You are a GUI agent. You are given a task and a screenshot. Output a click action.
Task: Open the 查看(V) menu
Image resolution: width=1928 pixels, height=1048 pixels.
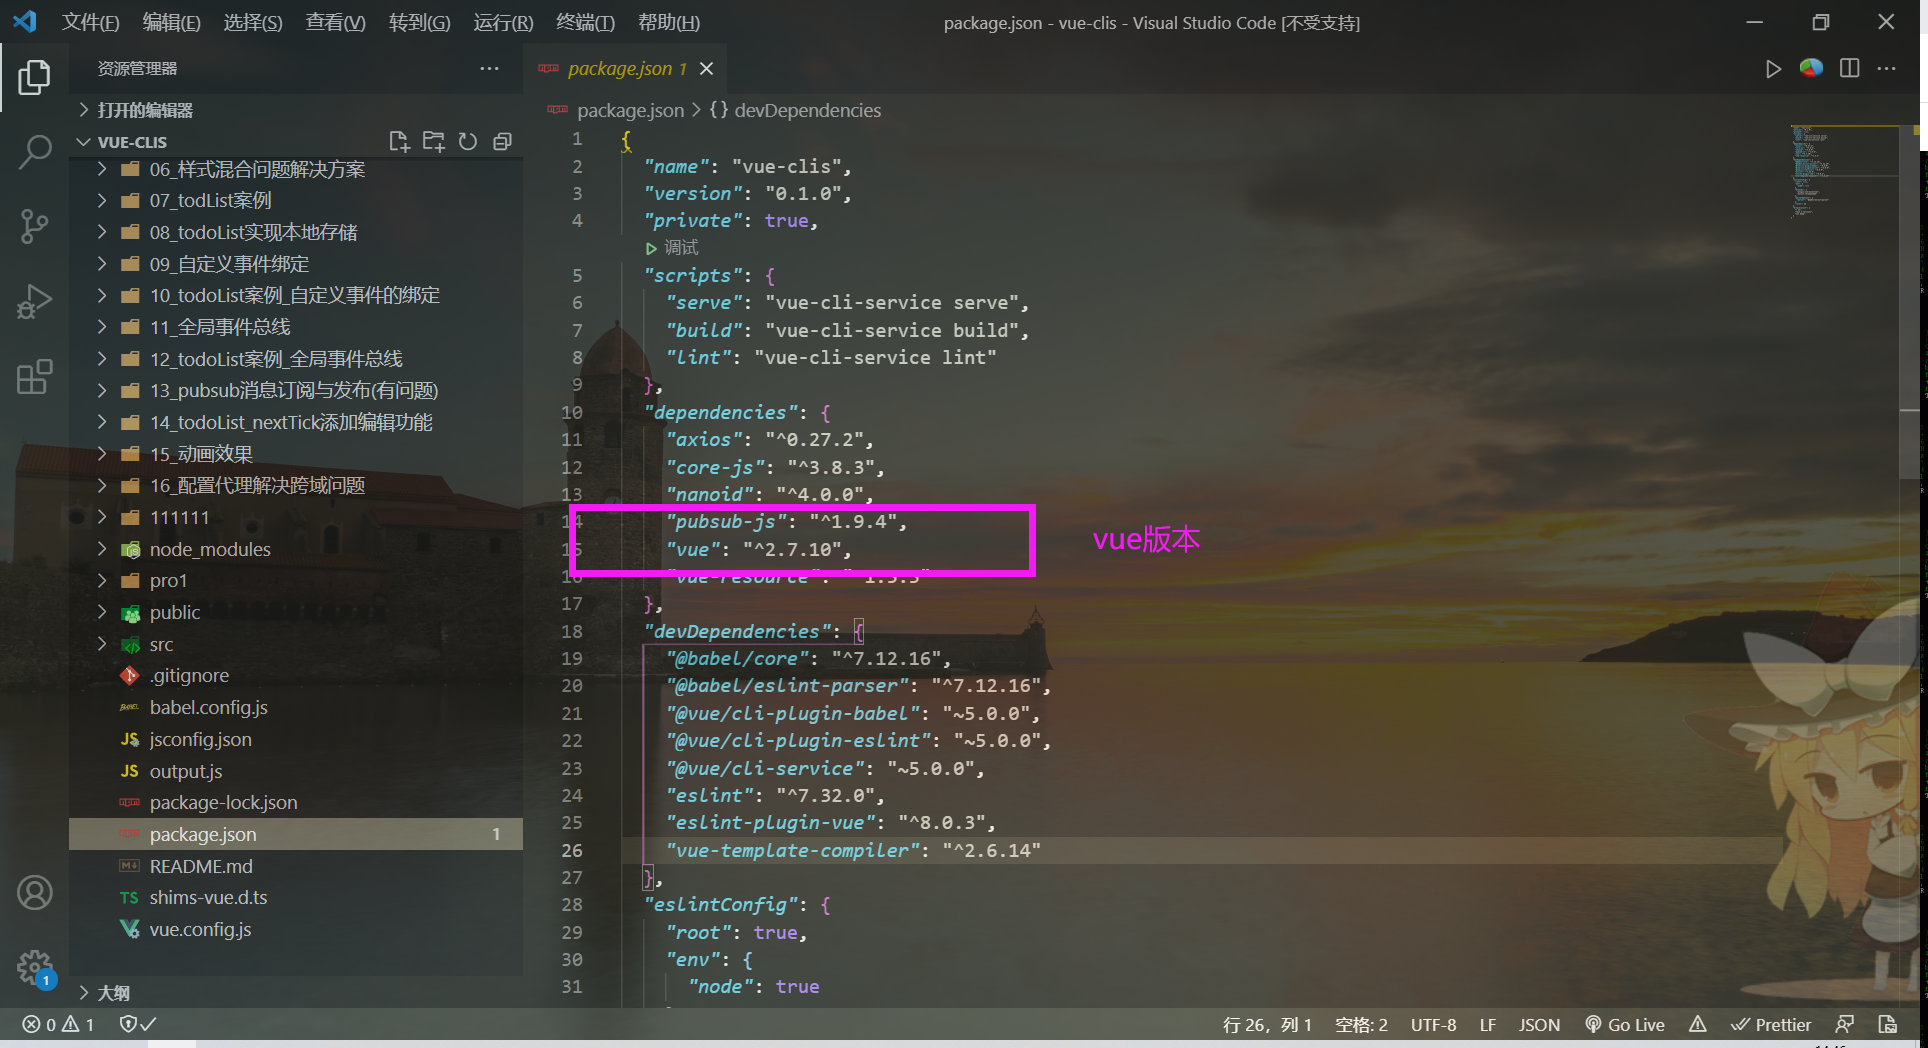(x=335, y=22)
